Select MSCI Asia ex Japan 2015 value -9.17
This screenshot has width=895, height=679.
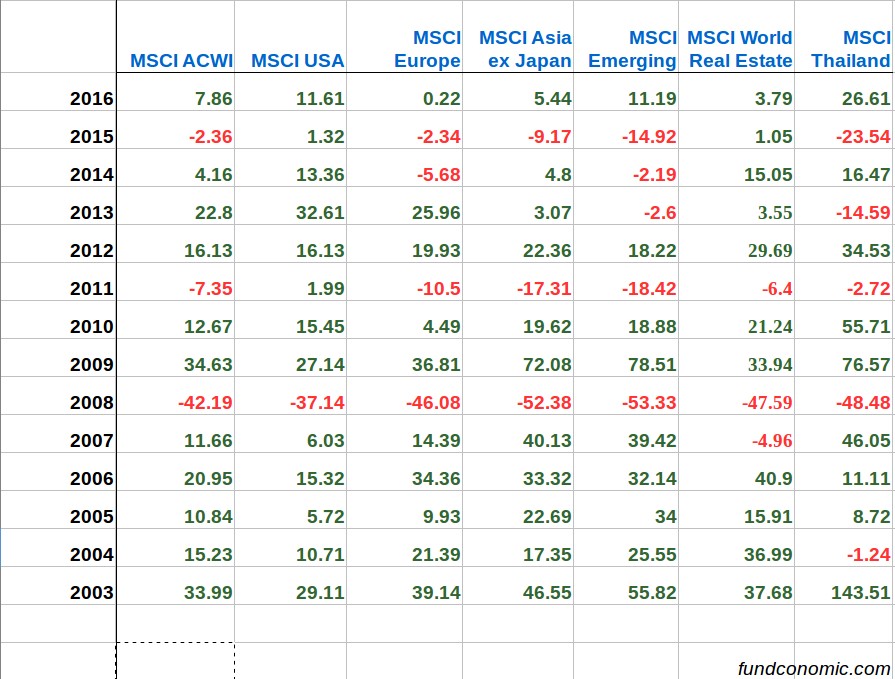549,137
